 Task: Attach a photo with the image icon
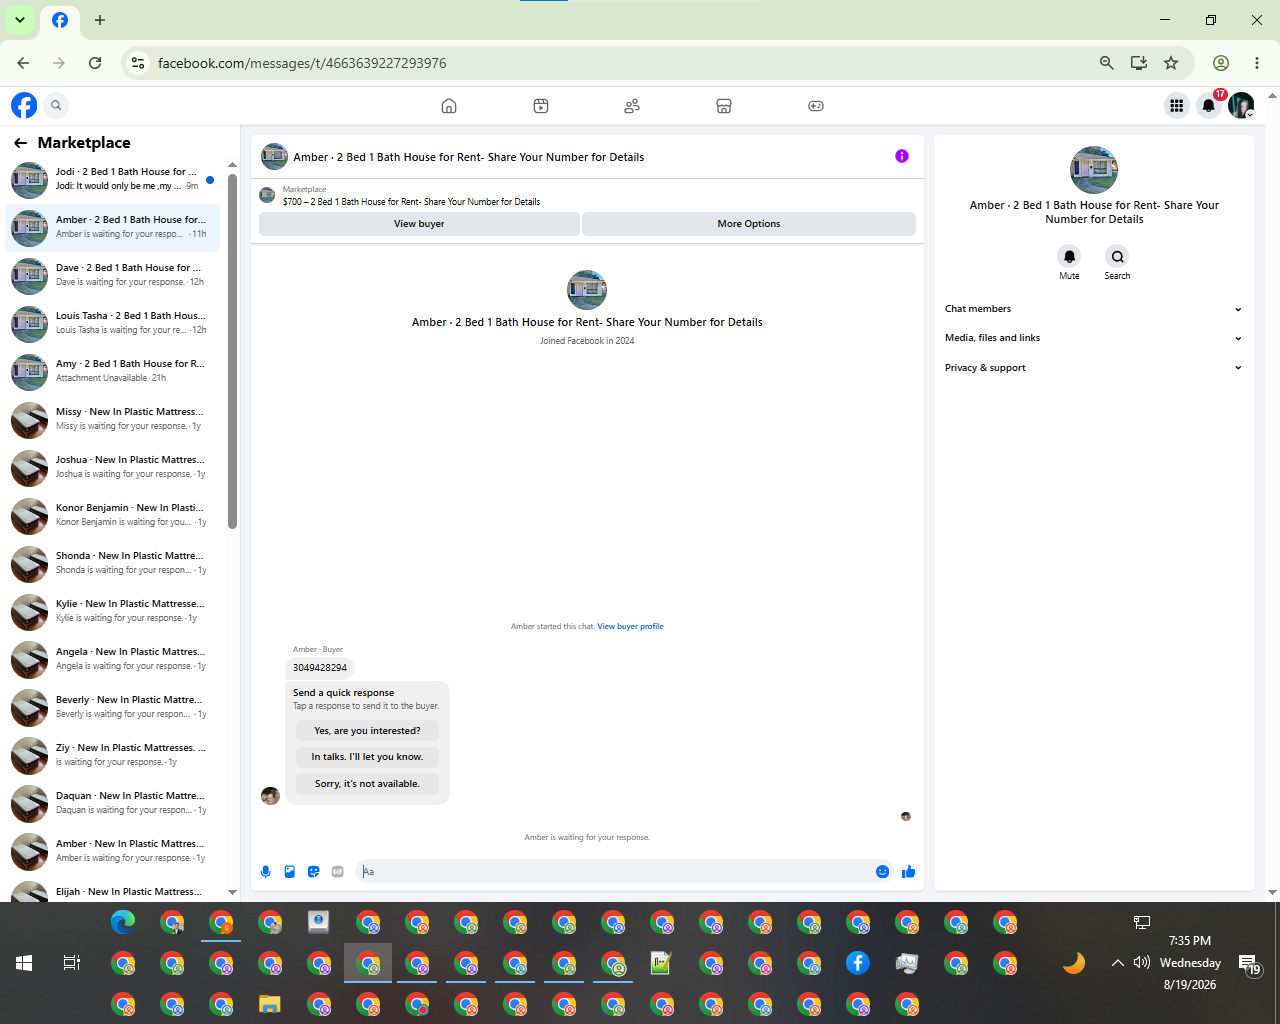point(290,872)
